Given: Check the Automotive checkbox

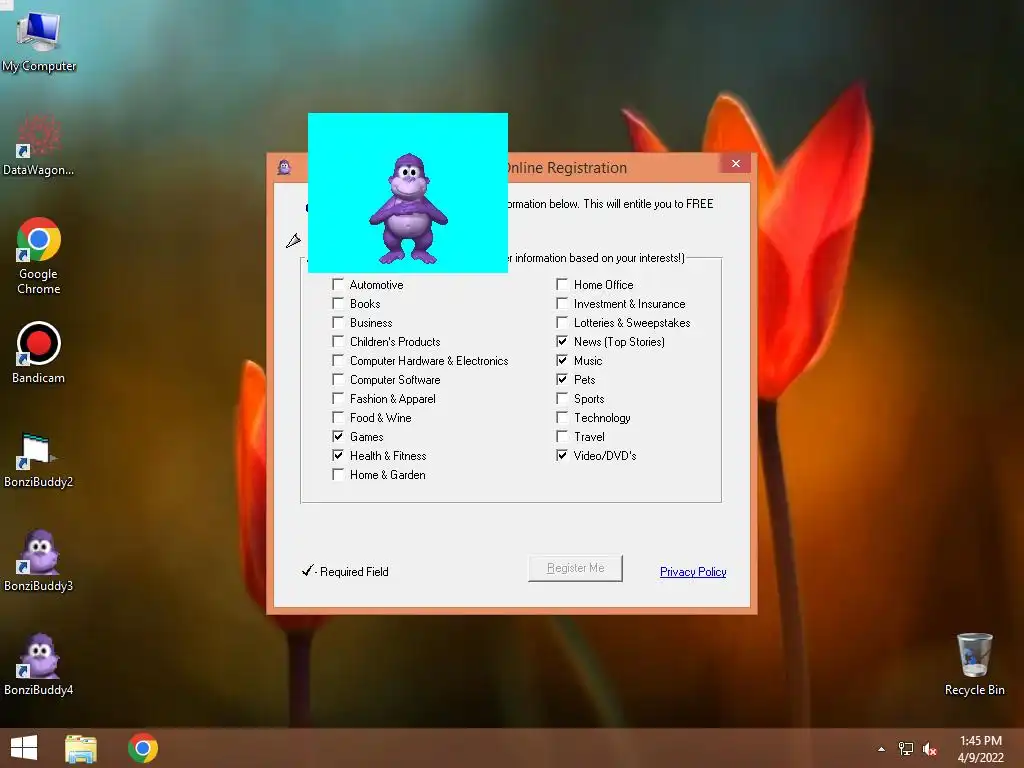Looking at the screenshot, I should click(338, 284).
